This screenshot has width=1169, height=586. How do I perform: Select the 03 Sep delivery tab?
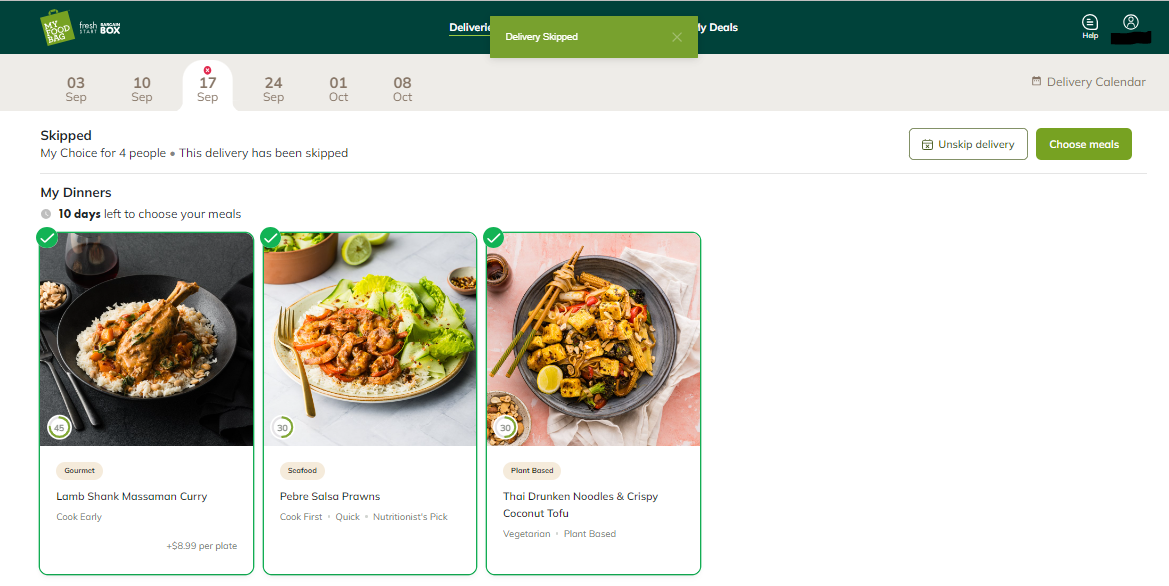(76, 89)
